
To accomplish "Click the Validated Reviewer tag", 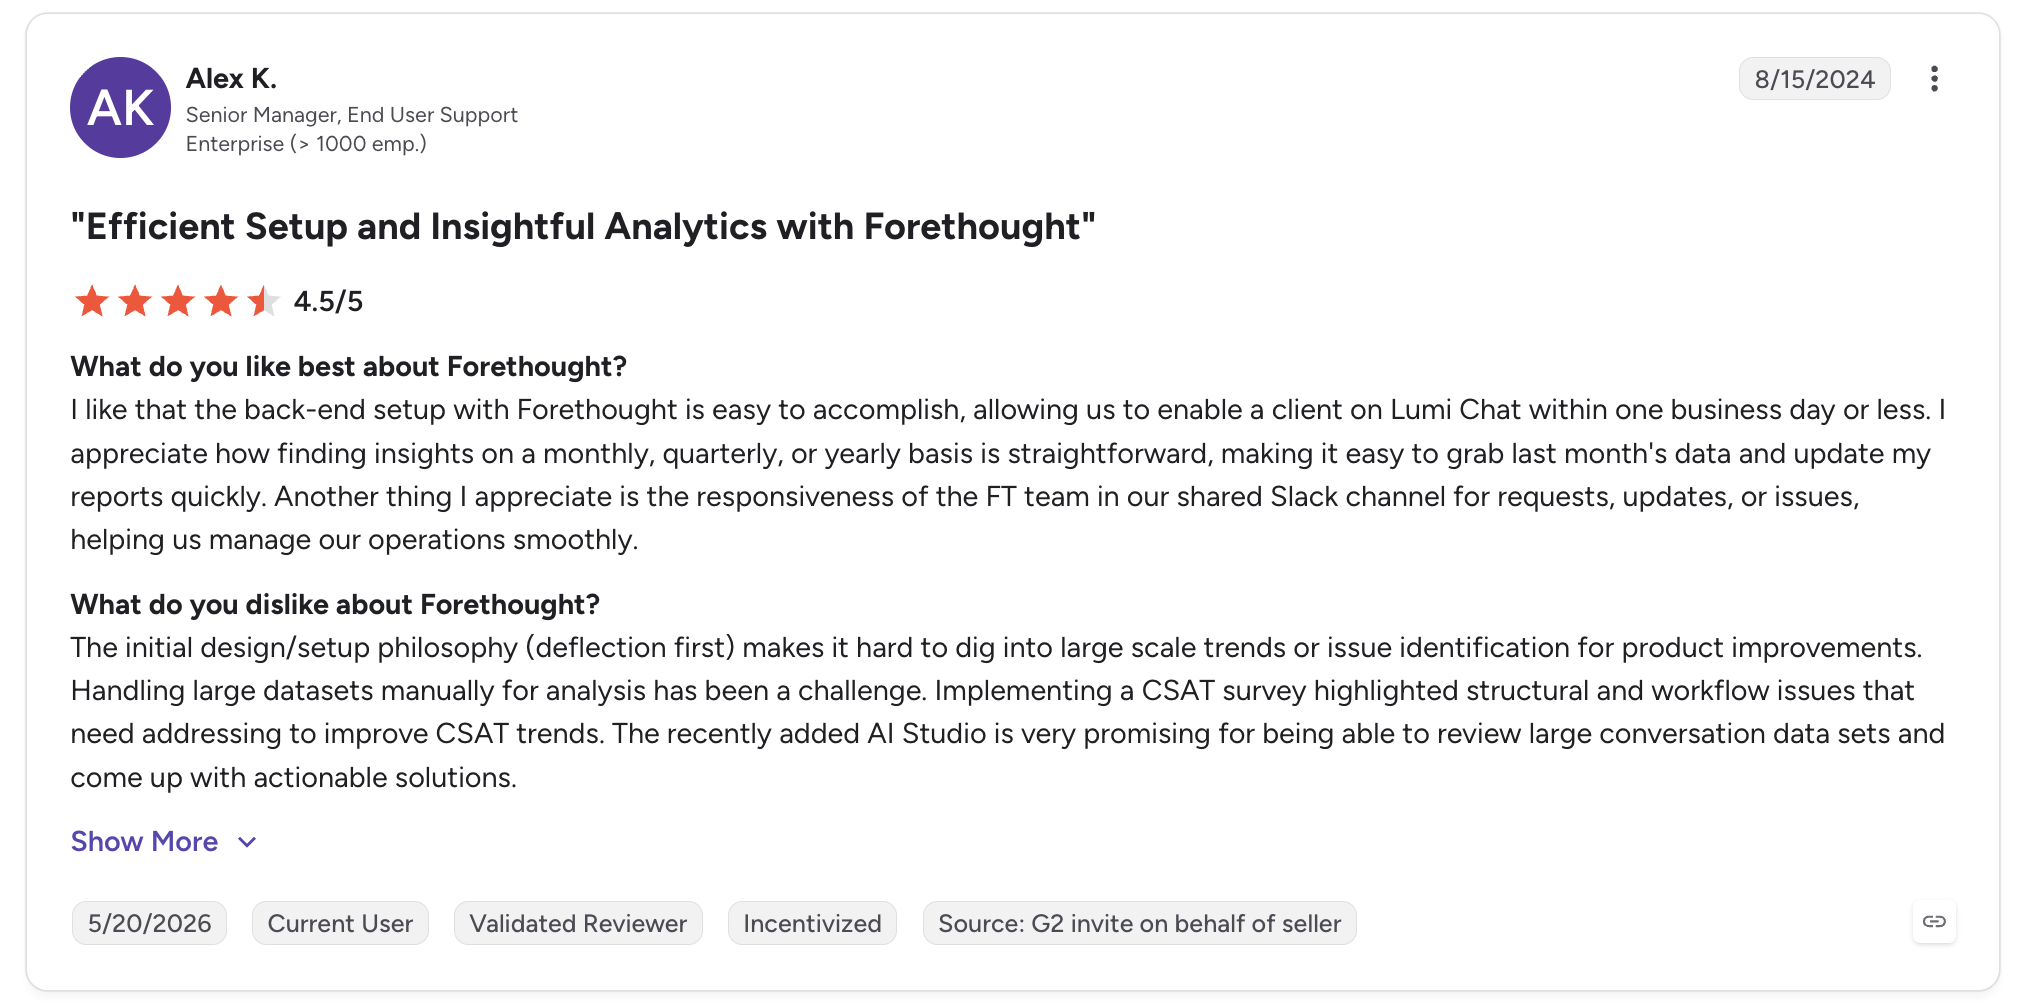I will (578, 923).
